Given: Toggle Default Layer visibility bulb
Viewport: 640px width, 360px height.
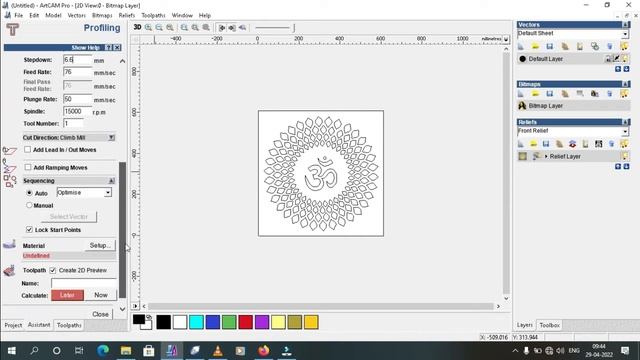Looking at the screenshot, I should point(625,59).
